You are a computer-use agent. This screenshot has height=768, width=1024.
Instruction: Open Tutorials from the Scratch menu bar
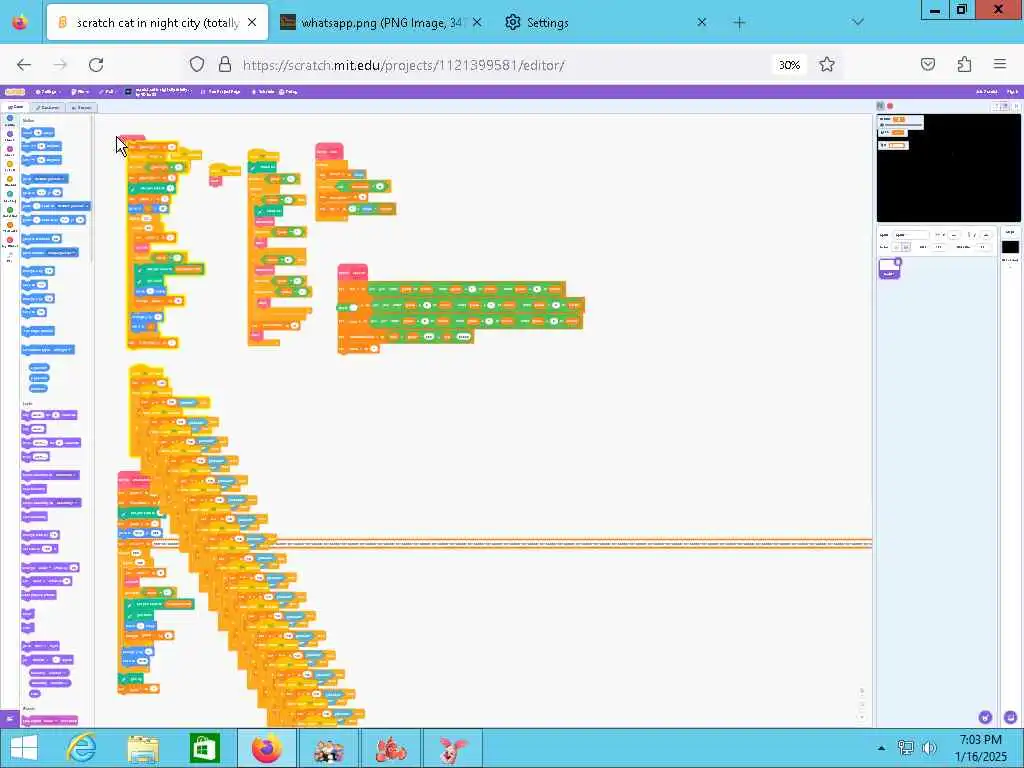263,92
